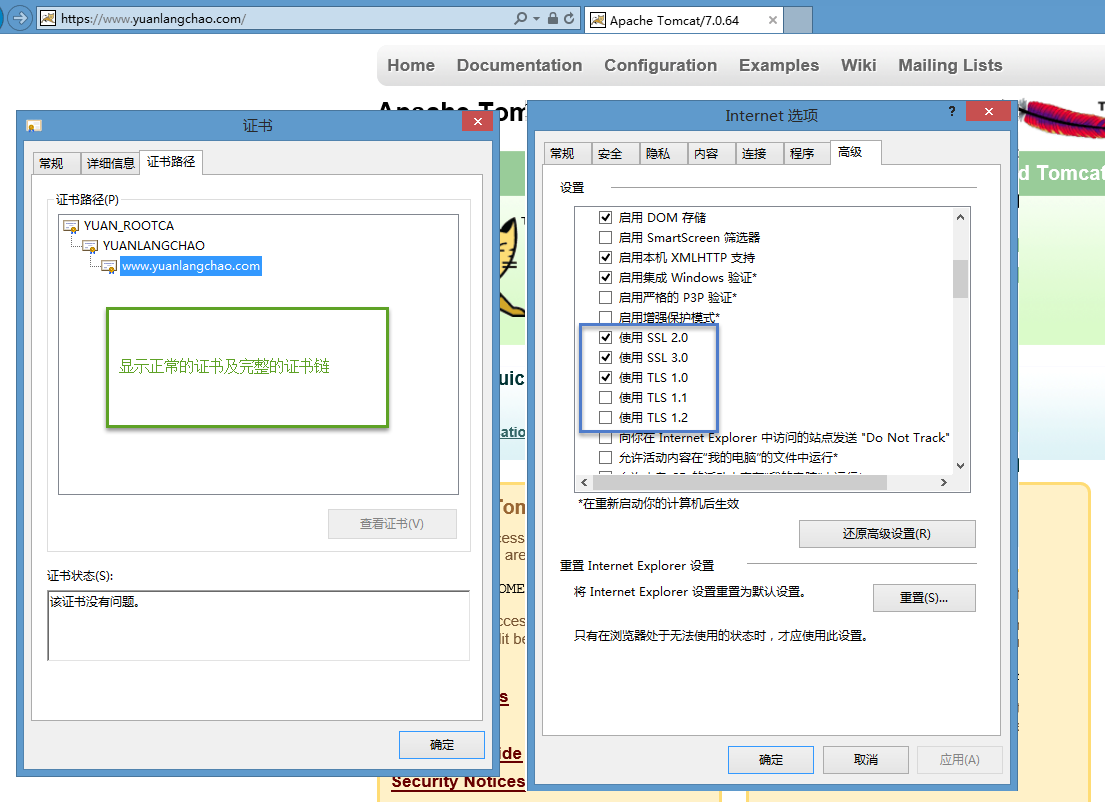Click the YUANLANGCHAO certificate icon
1105x802 pixels.
coord(90,246)
